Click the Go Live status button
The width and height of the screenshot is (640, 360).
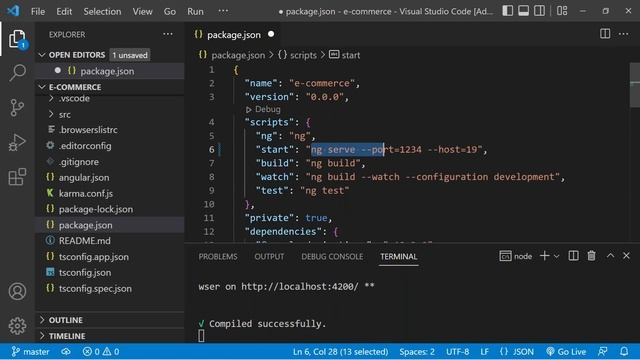566,351
